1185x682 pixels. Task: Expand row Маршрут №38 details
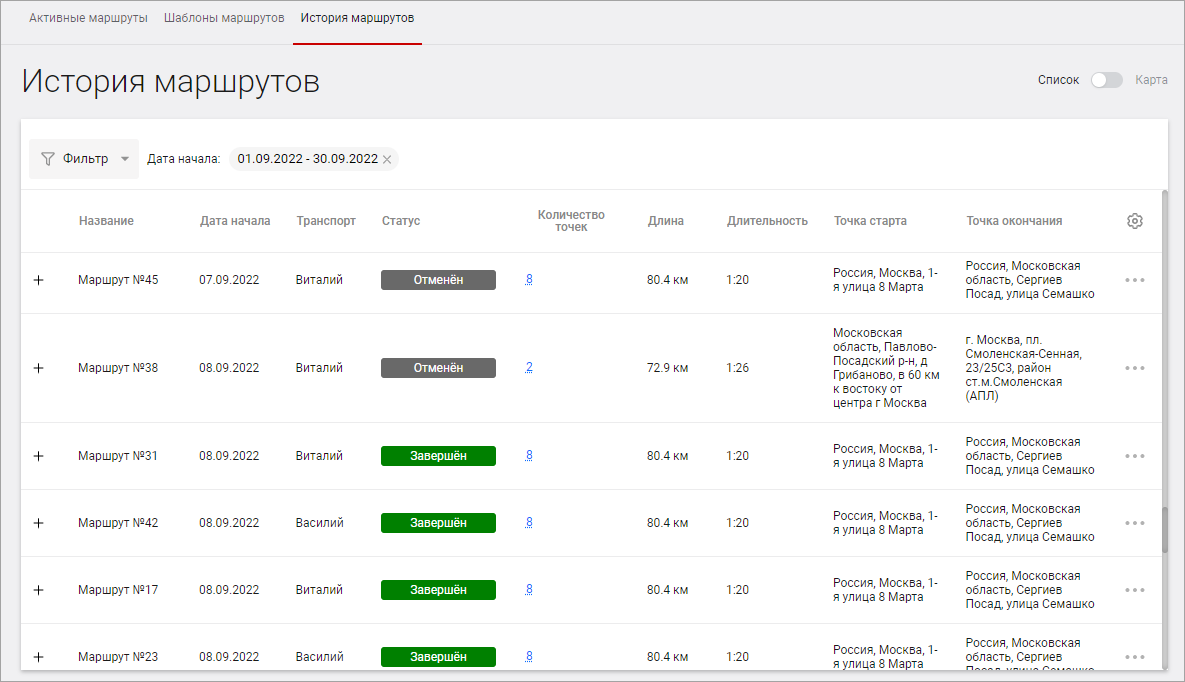pyautogui.click(x=39, y=368)
